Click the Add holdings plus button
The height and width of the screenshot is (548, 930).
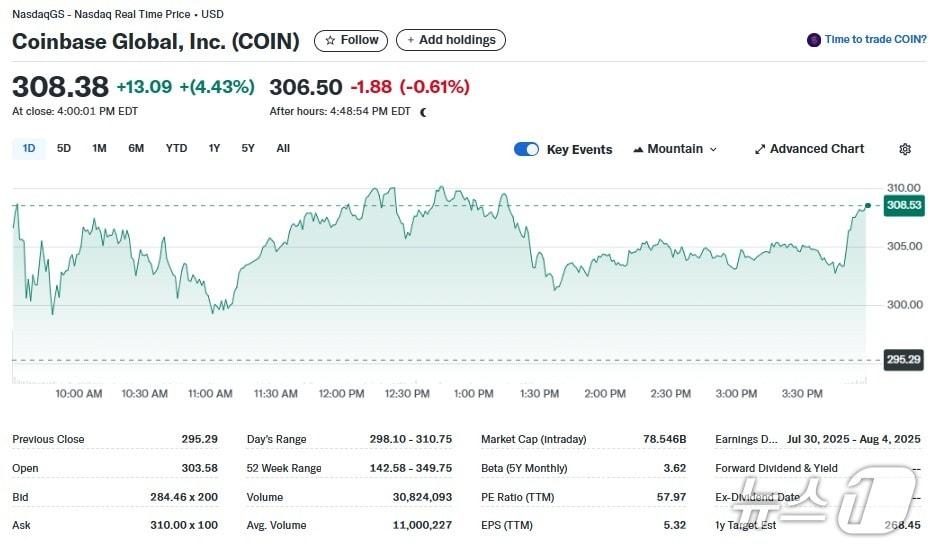[411, 40]
